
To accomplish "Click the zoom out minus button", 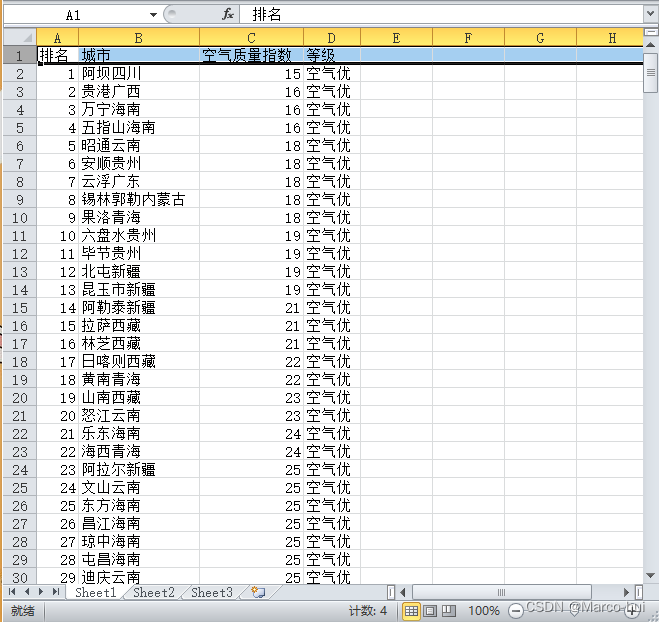I will pyautogui.click(x=516, y=611).
